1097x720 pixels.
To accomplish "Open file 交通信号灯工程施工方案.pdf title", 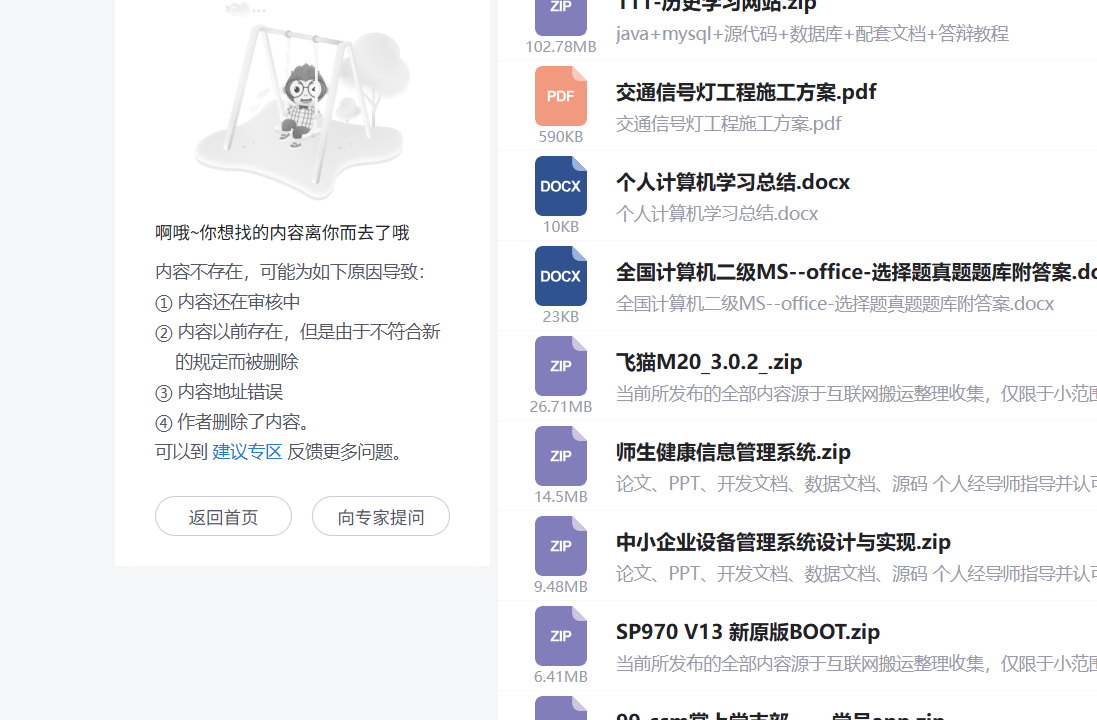I will click(746, 92).
